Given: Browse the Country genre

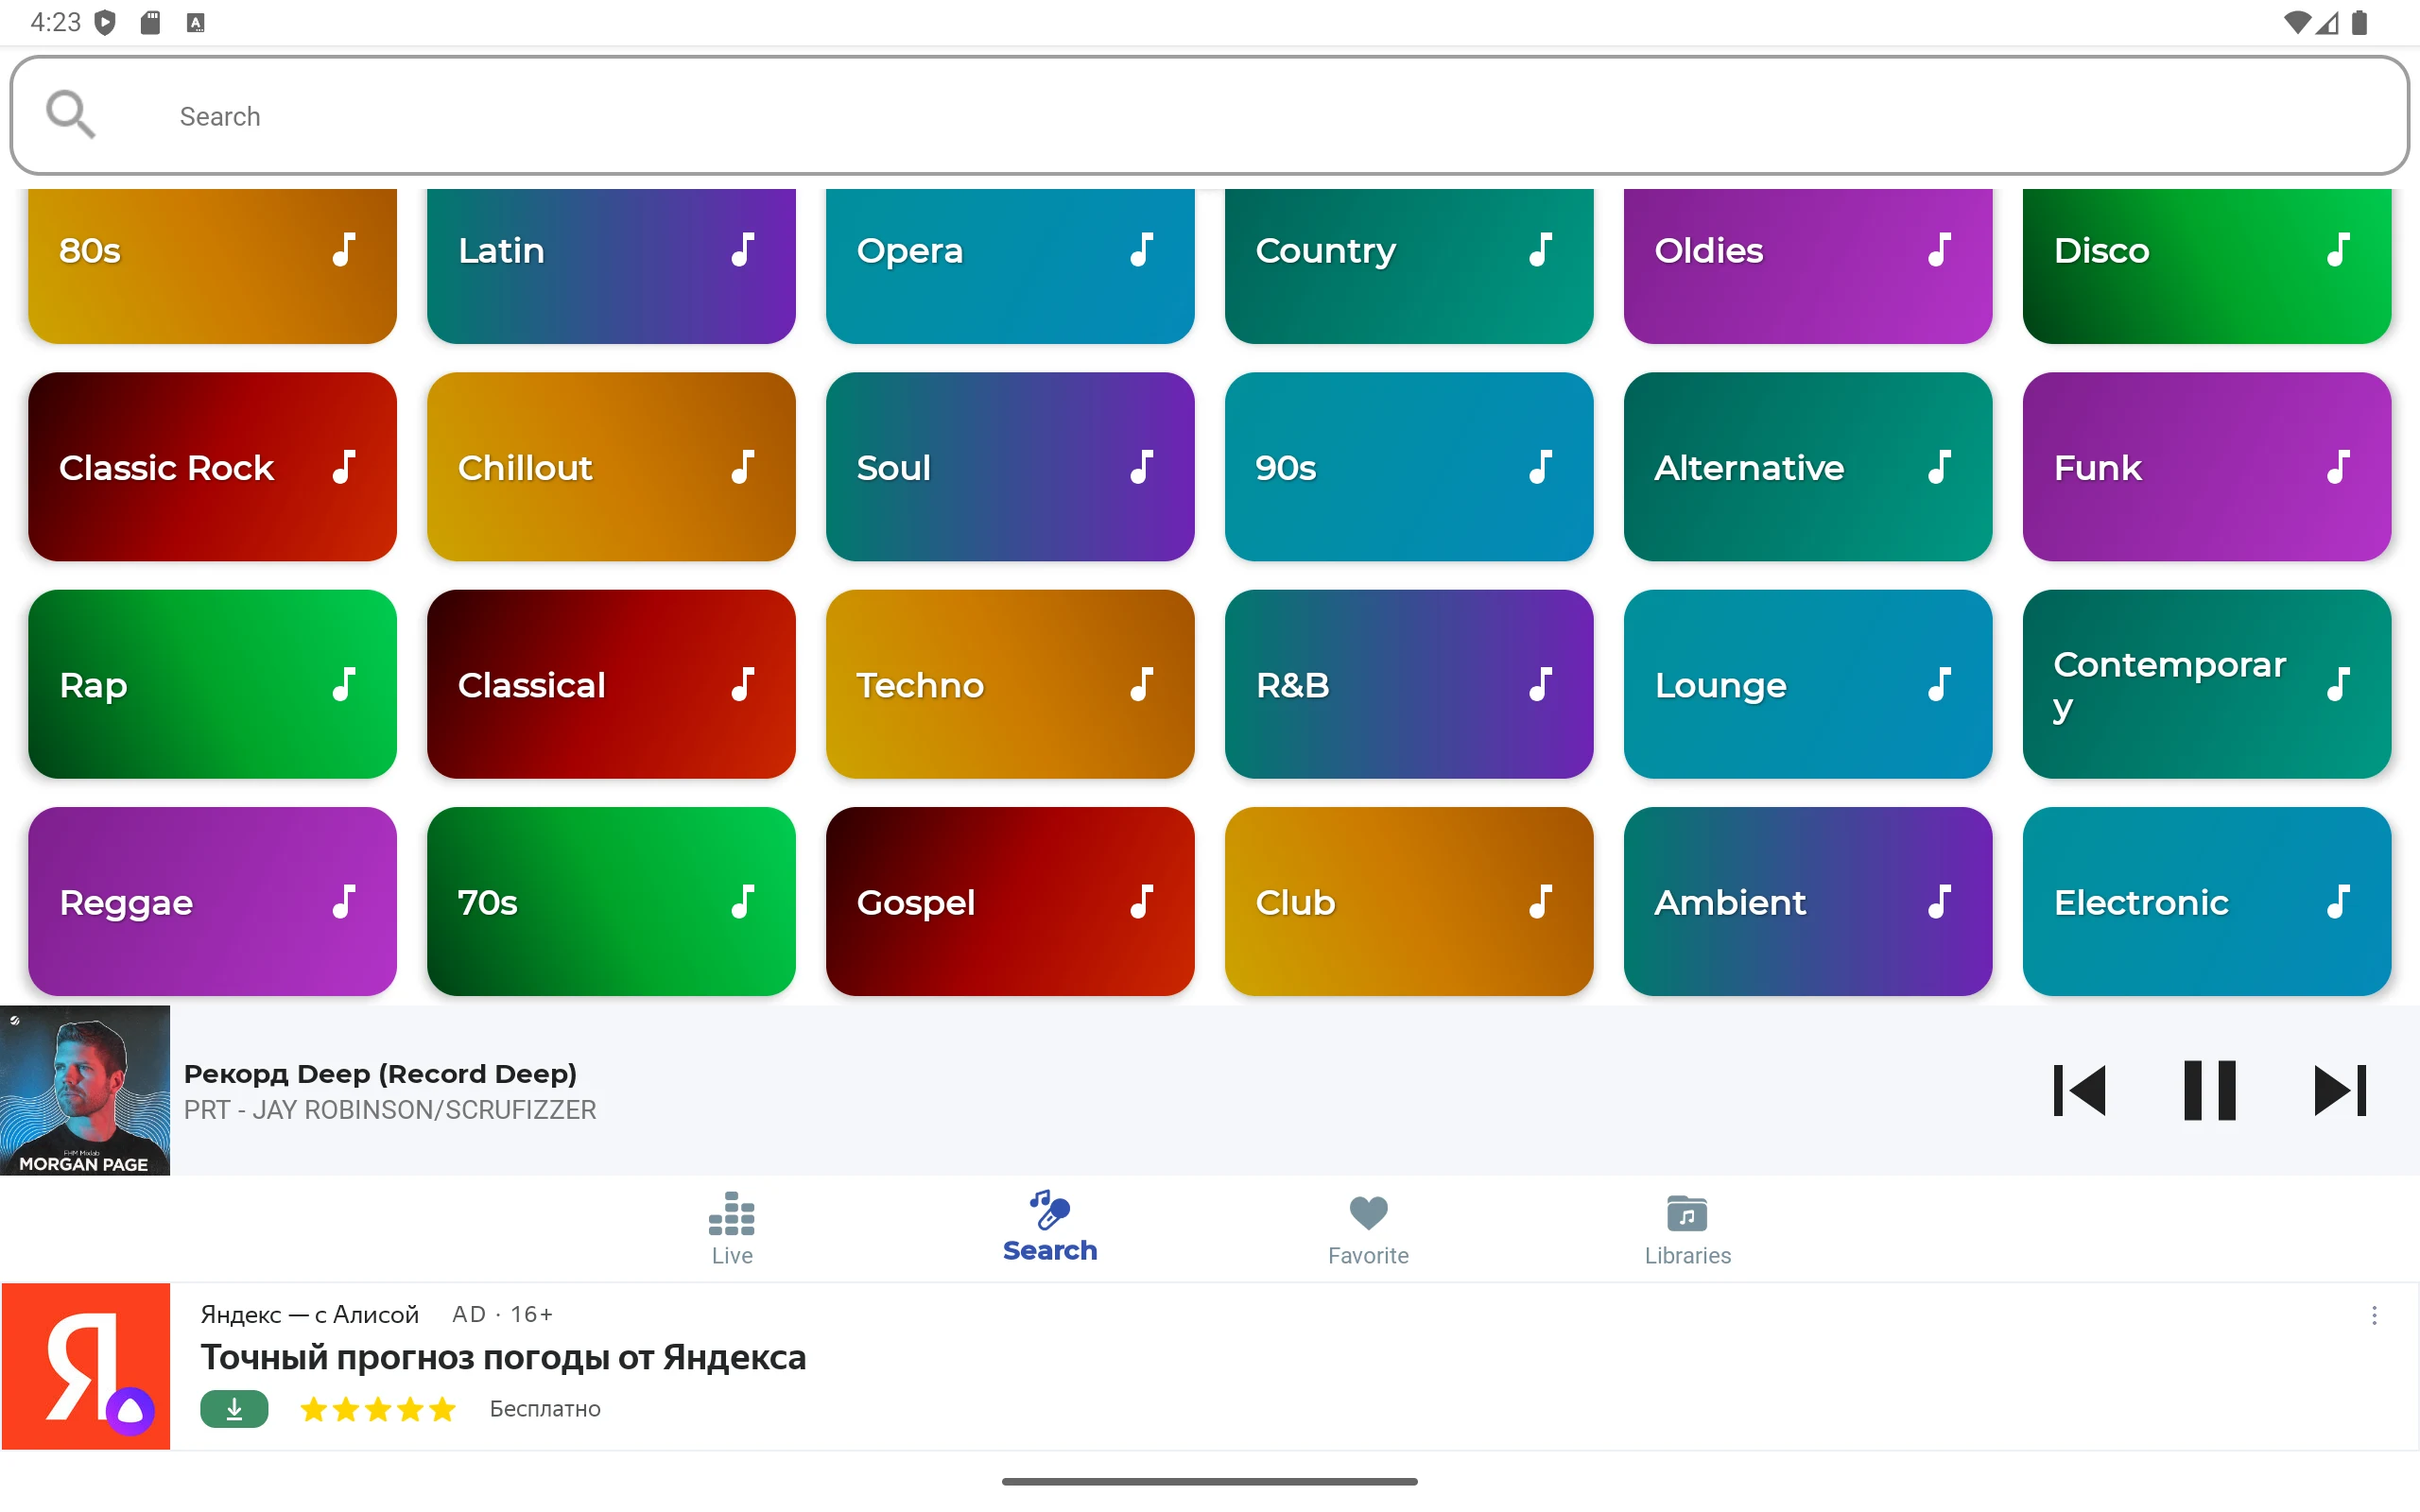Looking at the screenshot, I should pos(1409,266).
